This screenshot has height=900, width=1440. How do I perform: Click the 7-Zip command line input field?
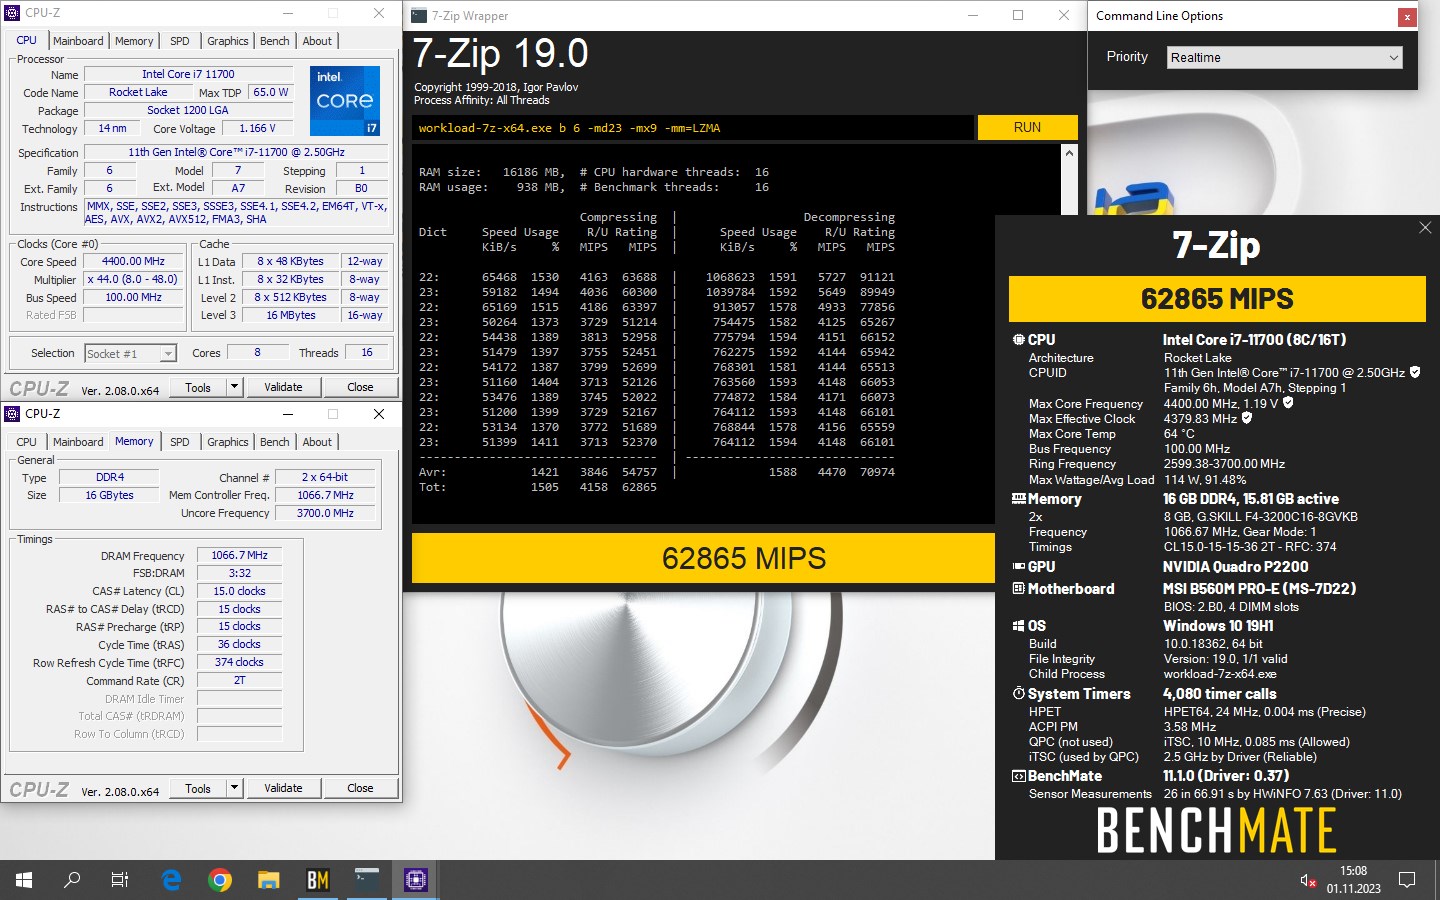[x=692, y=128]
